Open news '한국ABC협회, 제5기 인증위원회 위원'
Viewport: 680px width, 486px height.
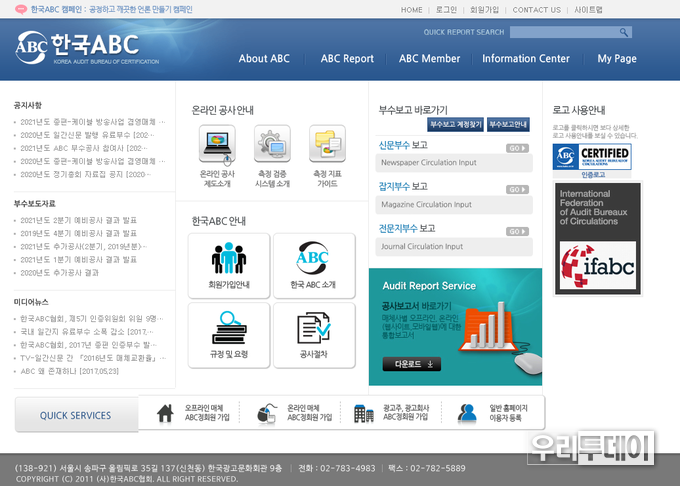click(x=92, y=319)
